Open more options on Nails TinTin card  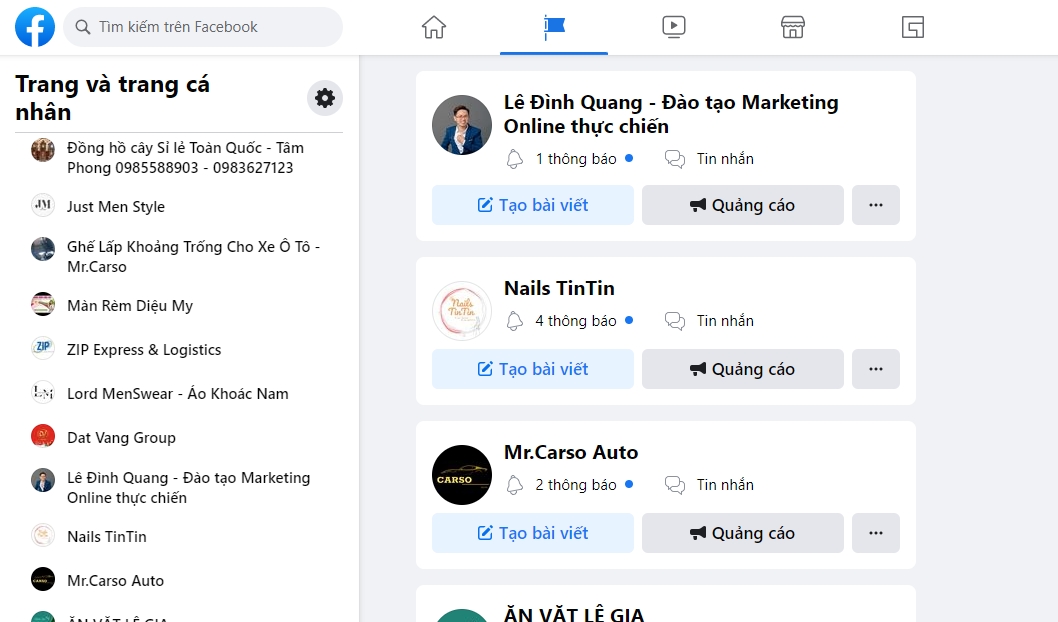click(876, 369)
